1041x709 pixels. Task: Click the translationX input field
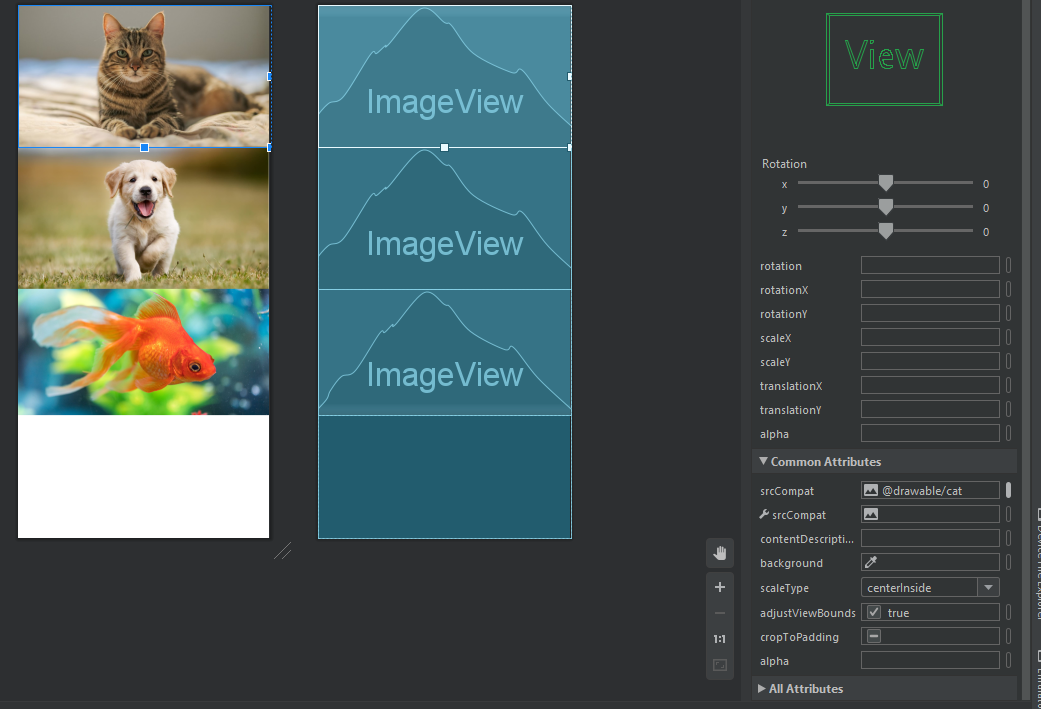[x=930, y=386]
